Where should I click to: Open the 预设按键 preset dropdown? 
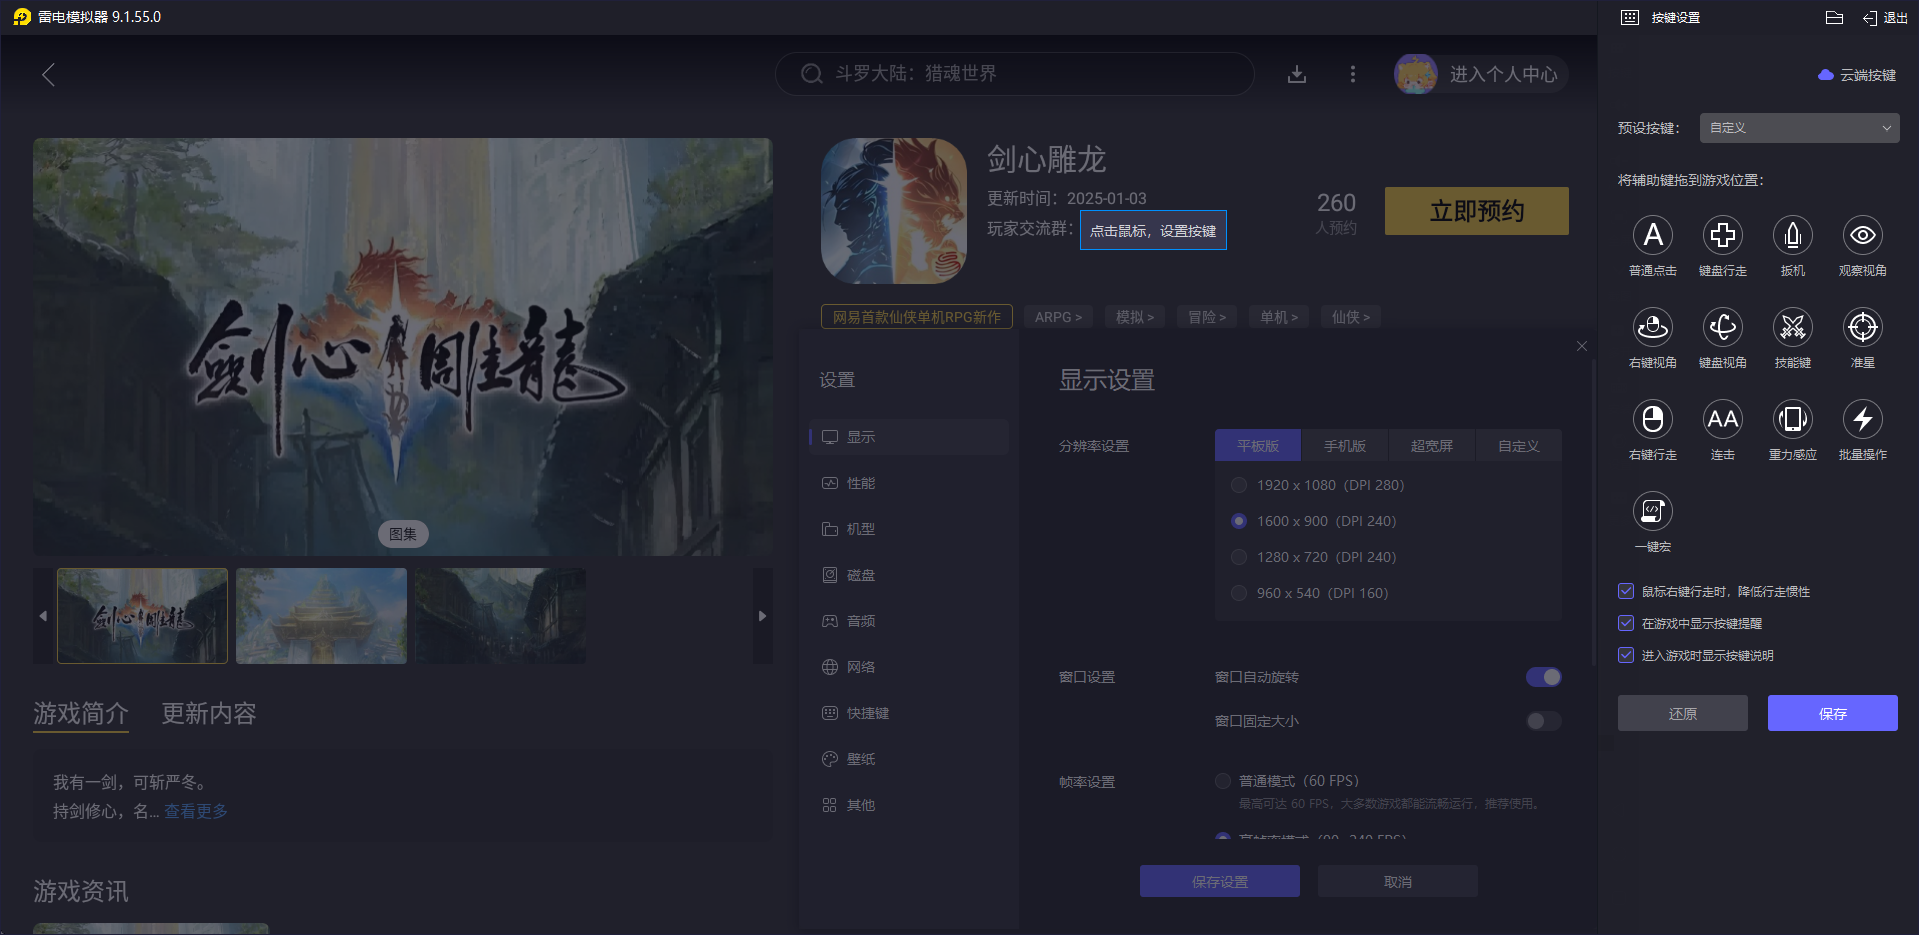(x=1800, y=128)
